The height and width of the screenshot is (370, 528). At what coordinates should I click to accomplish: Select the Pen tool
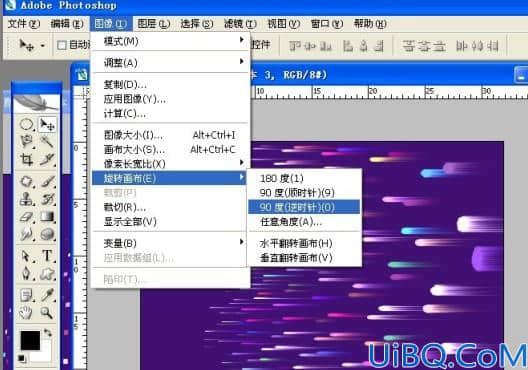point(26,273)
